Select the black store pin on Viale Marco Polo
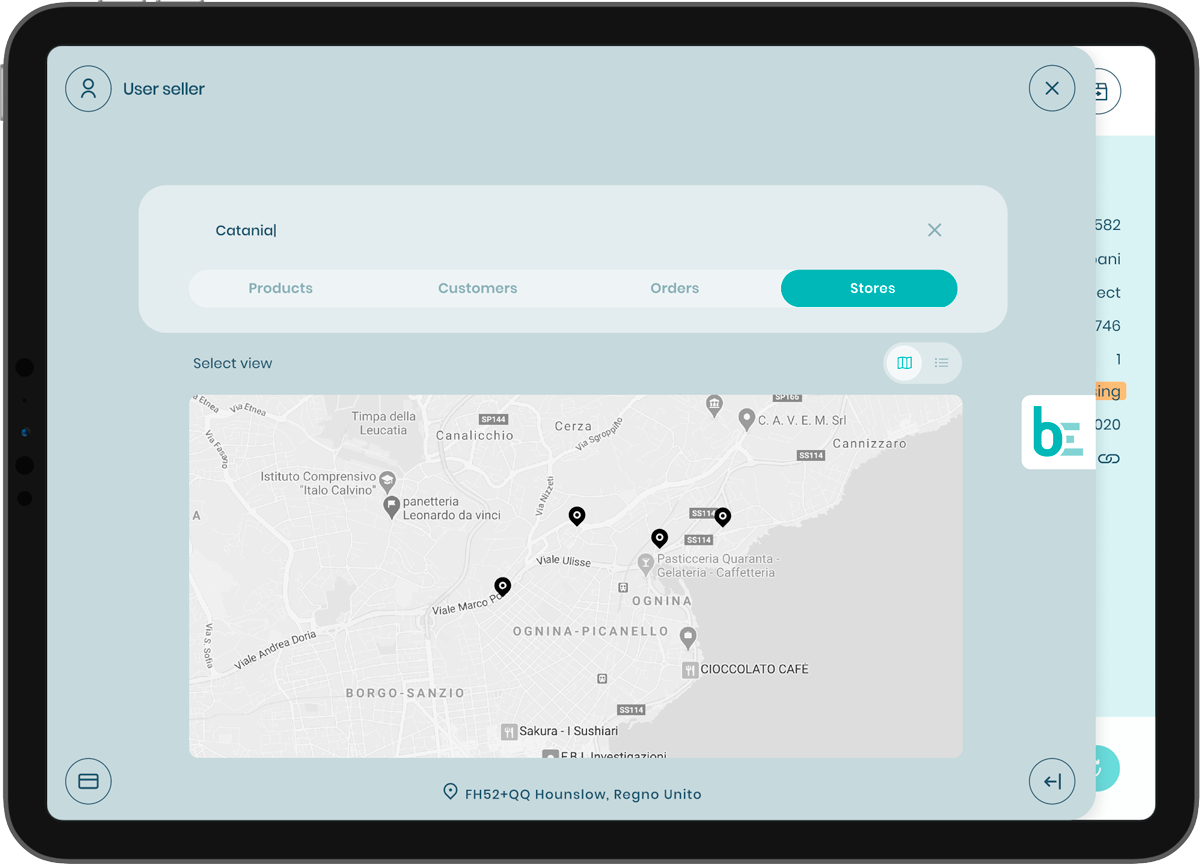This screenshot has width=1200, height=864. tap(503, 587)
